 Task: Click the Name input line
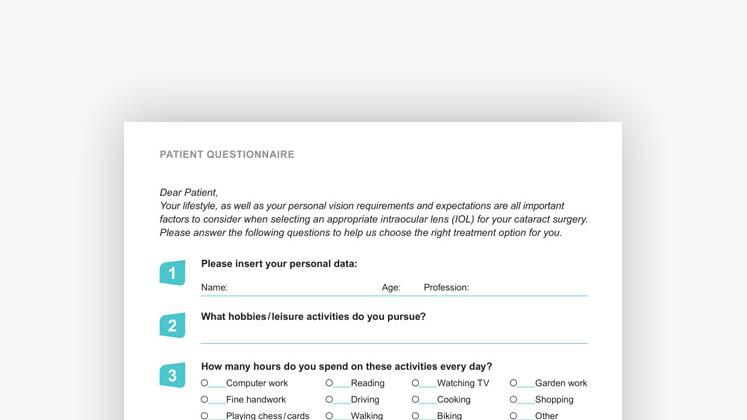pos(304,288)
